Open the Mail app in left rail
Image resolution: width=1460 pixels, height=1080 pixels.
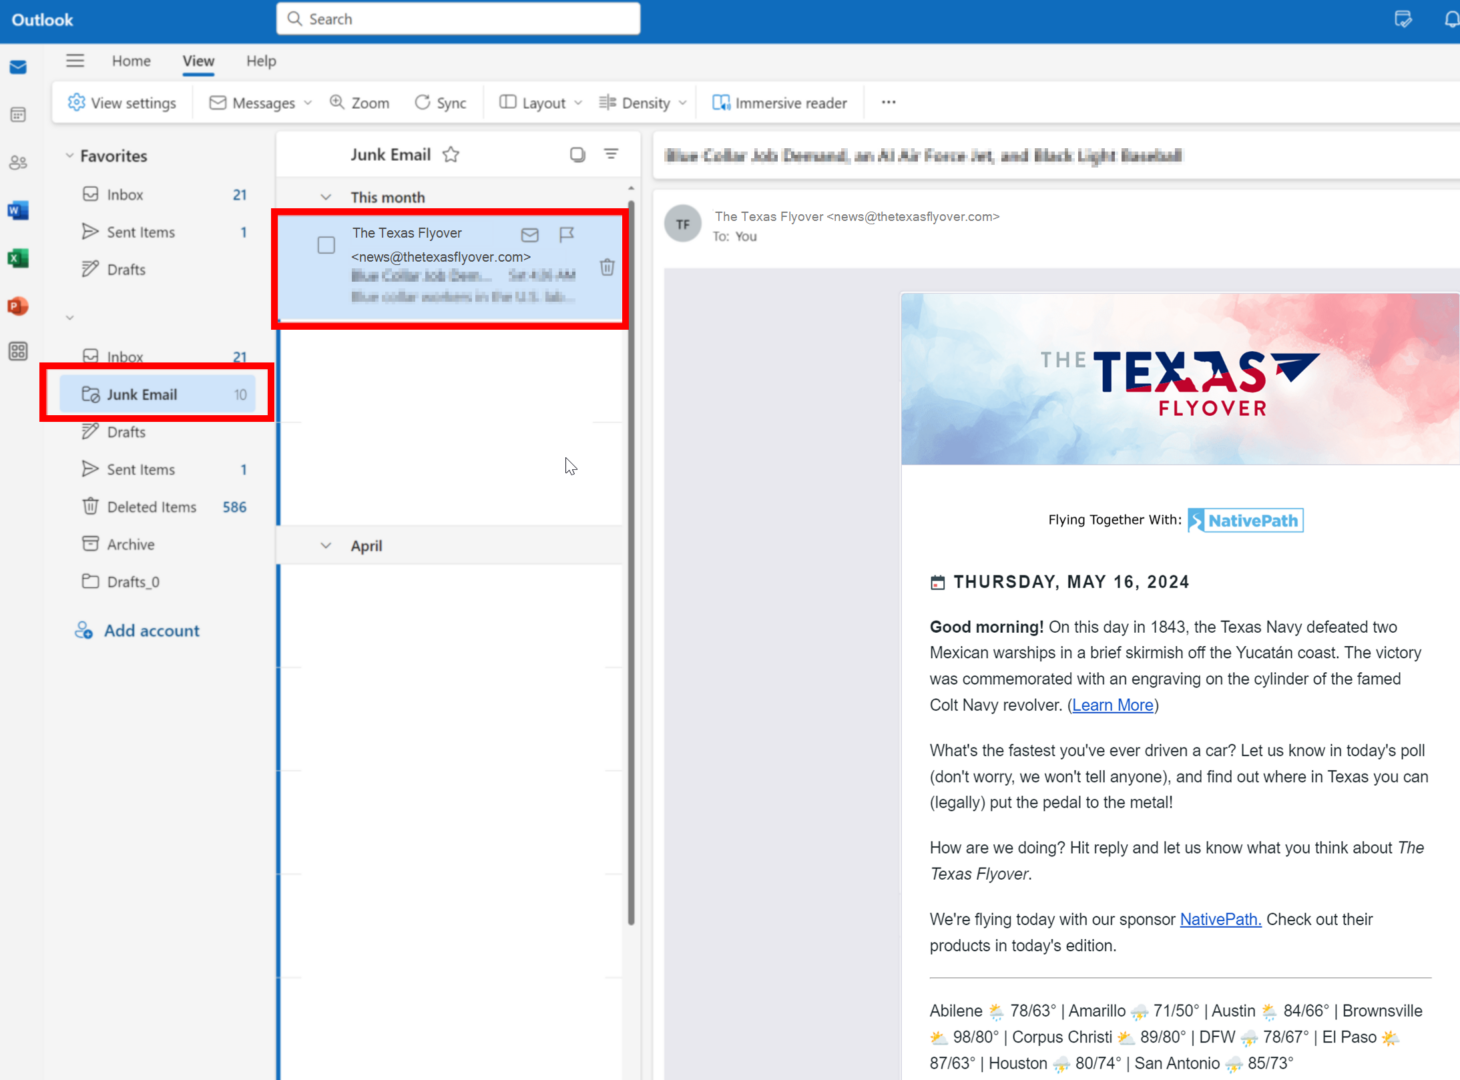18,67
